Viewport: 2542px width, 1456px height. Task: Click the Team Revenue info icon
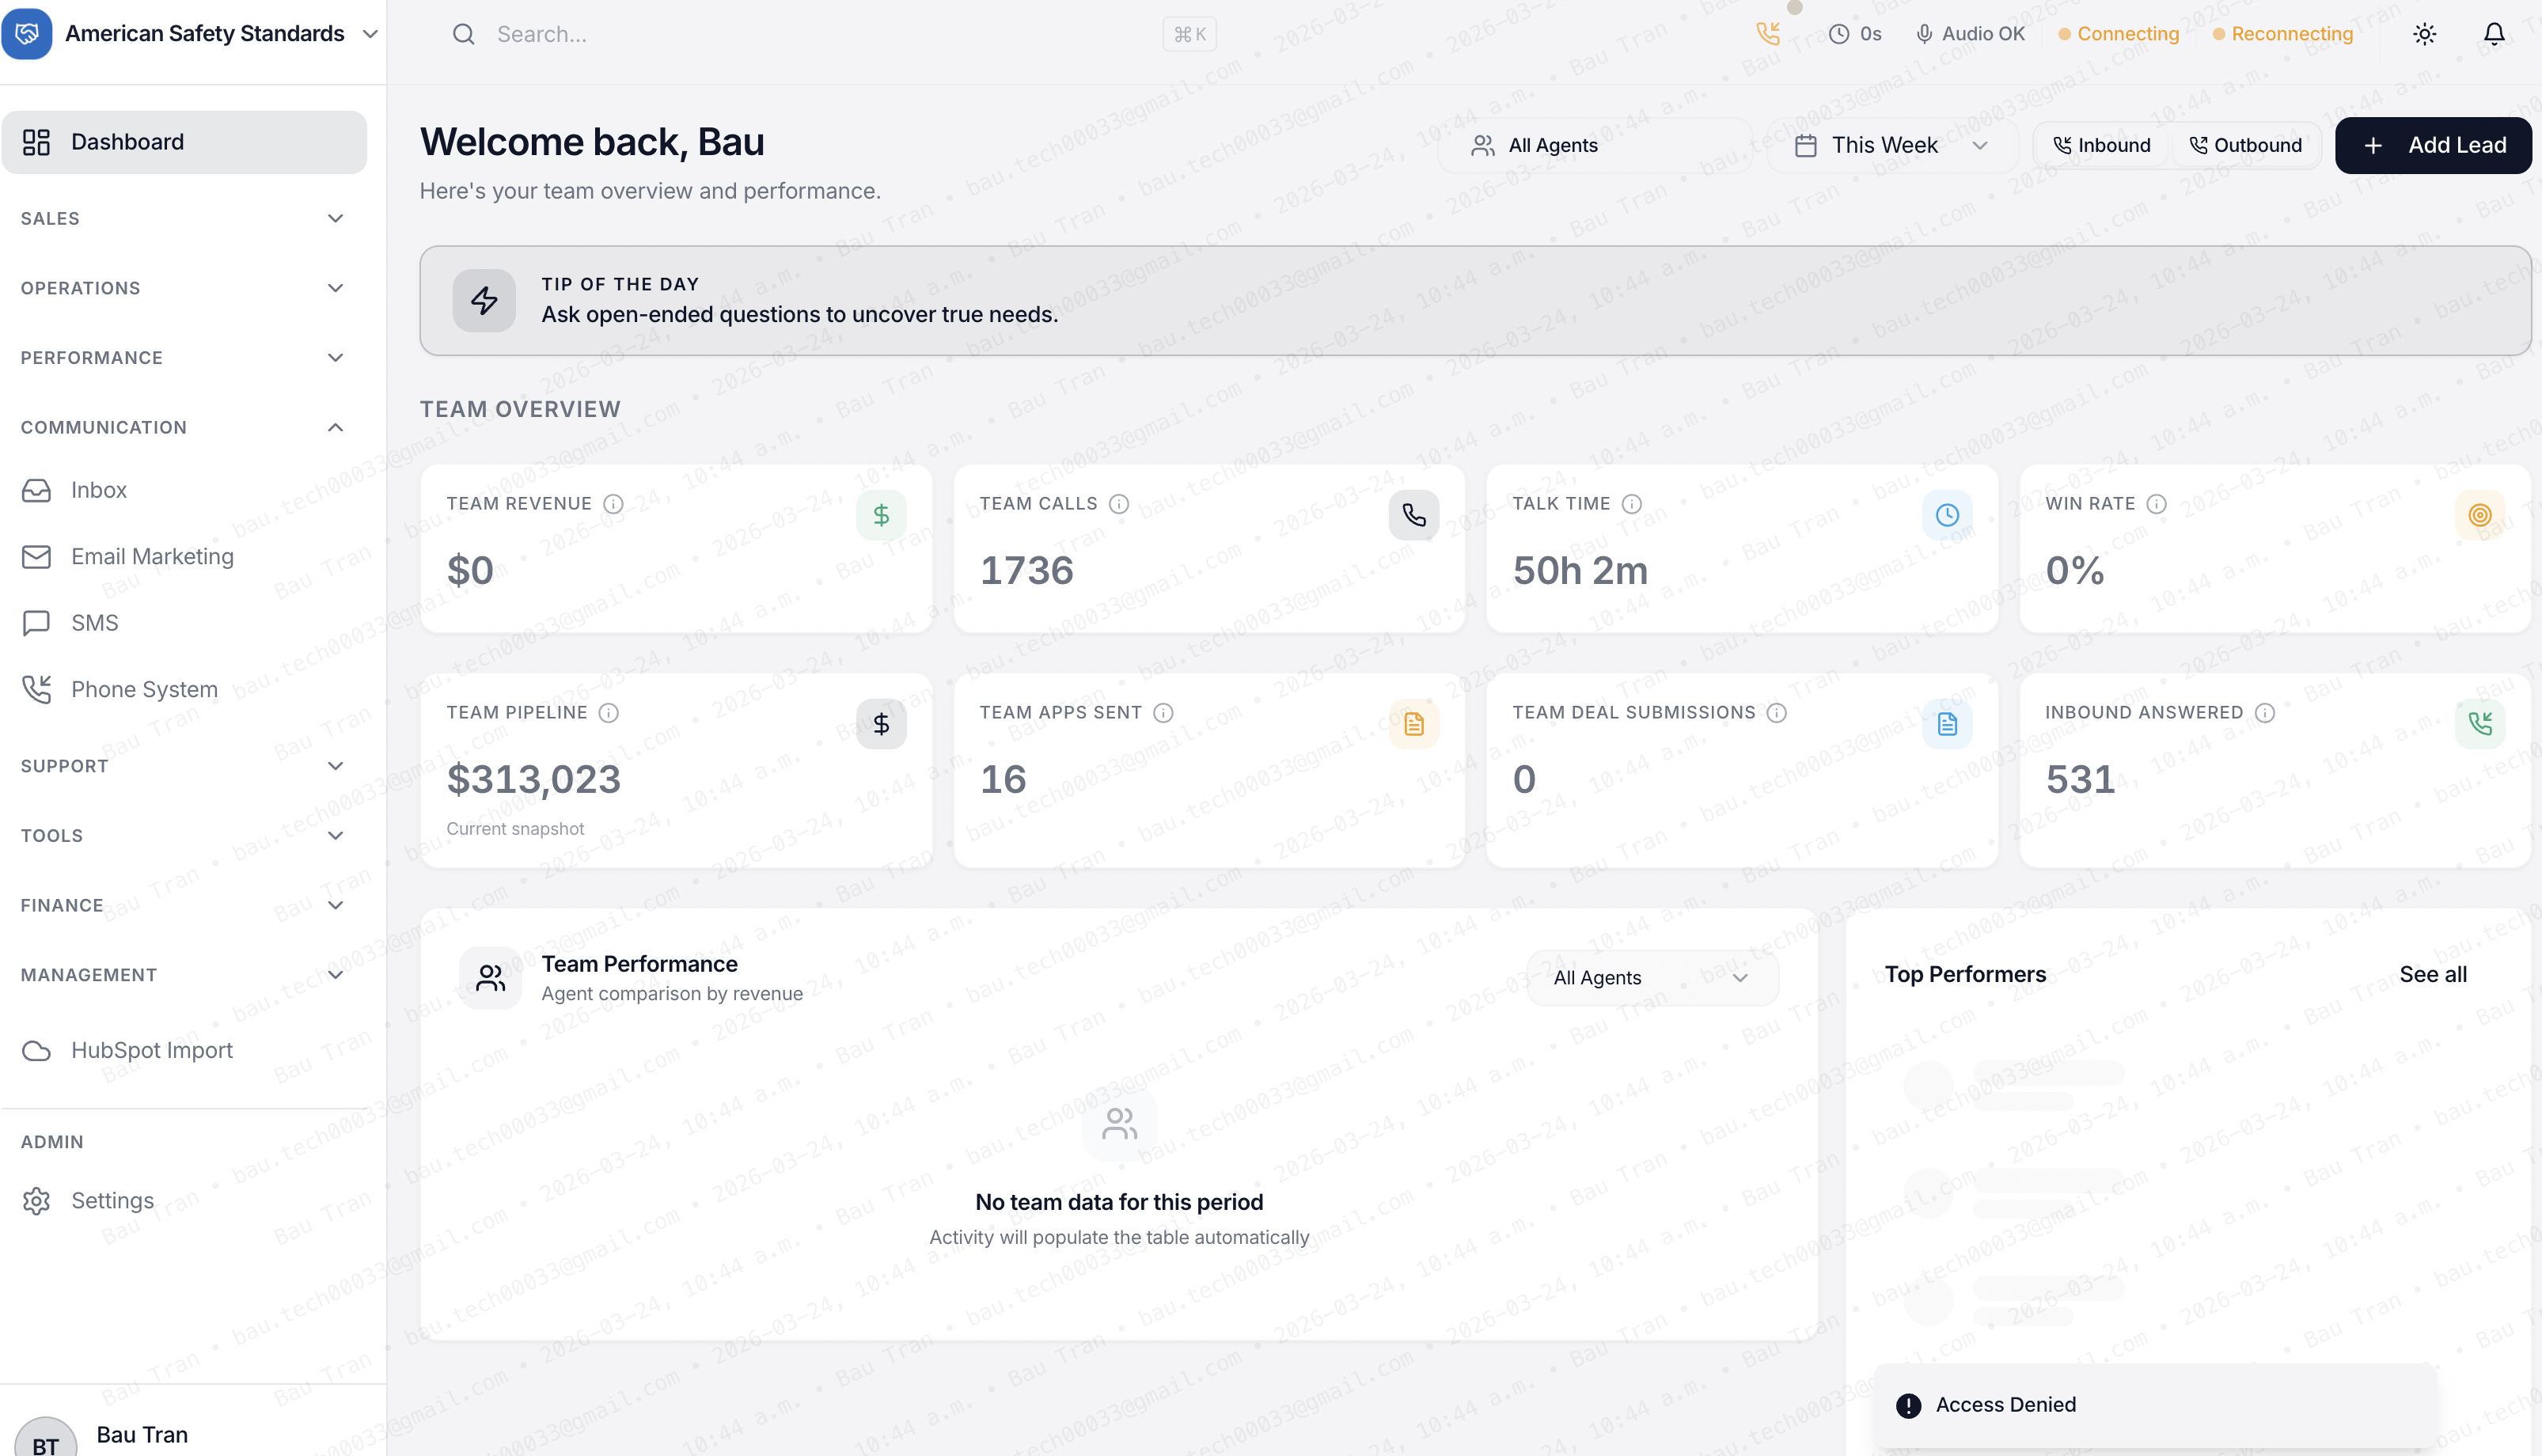(x=613, y=504)
